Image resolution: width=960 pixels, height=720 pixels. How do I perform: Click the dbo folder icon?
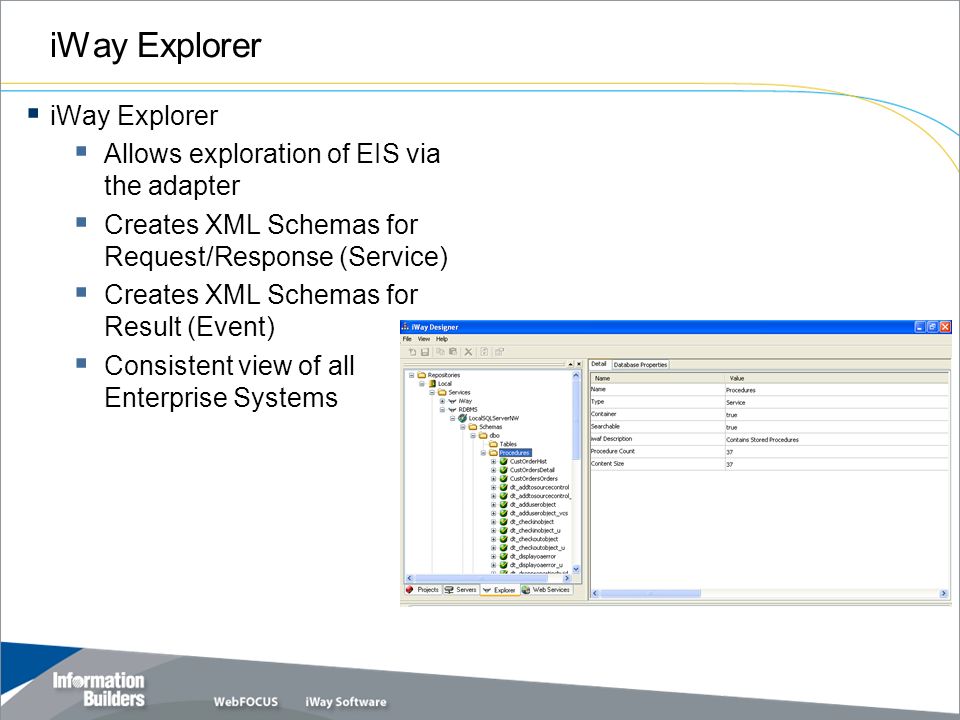(x=483, y=435)
